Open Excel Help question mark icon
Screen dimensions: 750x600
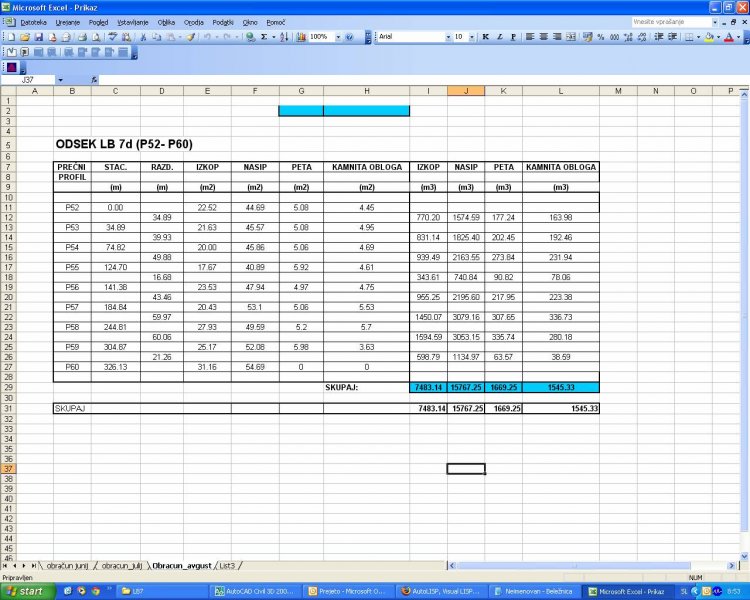(x=350, y=37)
